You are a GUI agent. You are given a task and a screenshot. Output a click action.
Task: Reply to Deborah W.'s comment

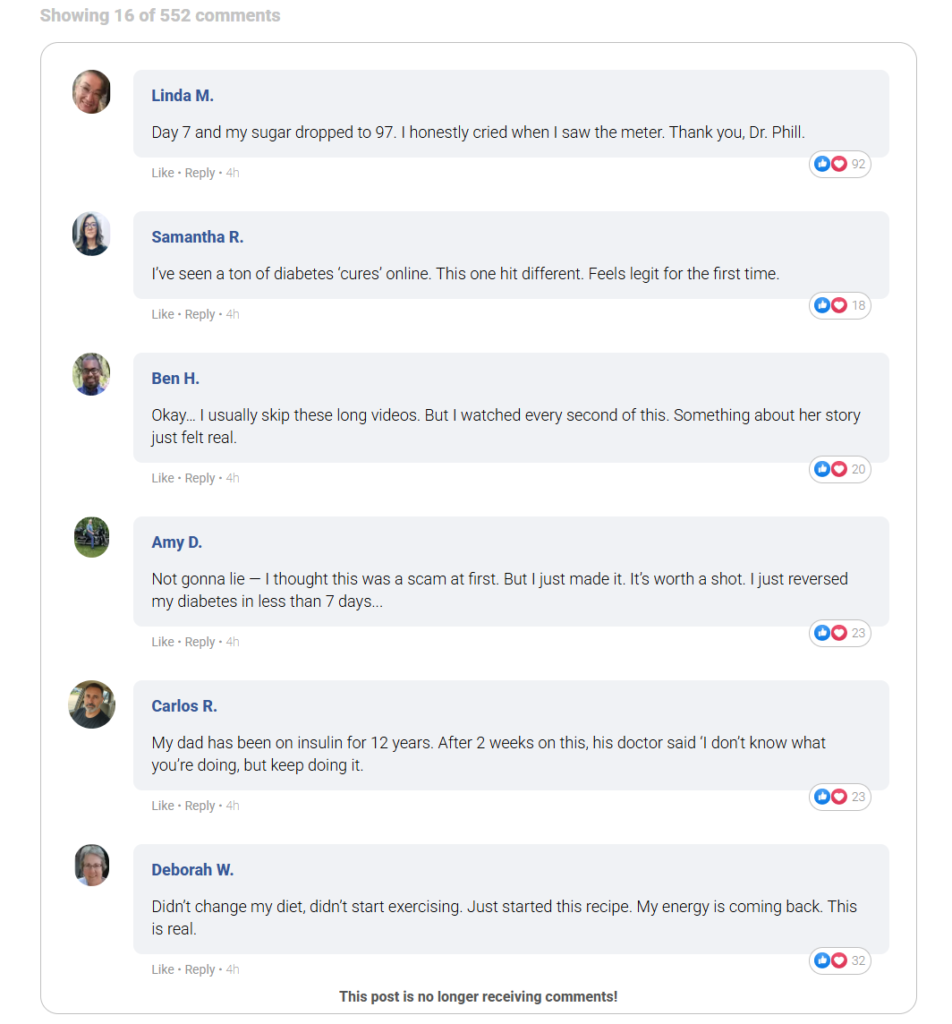200,969
